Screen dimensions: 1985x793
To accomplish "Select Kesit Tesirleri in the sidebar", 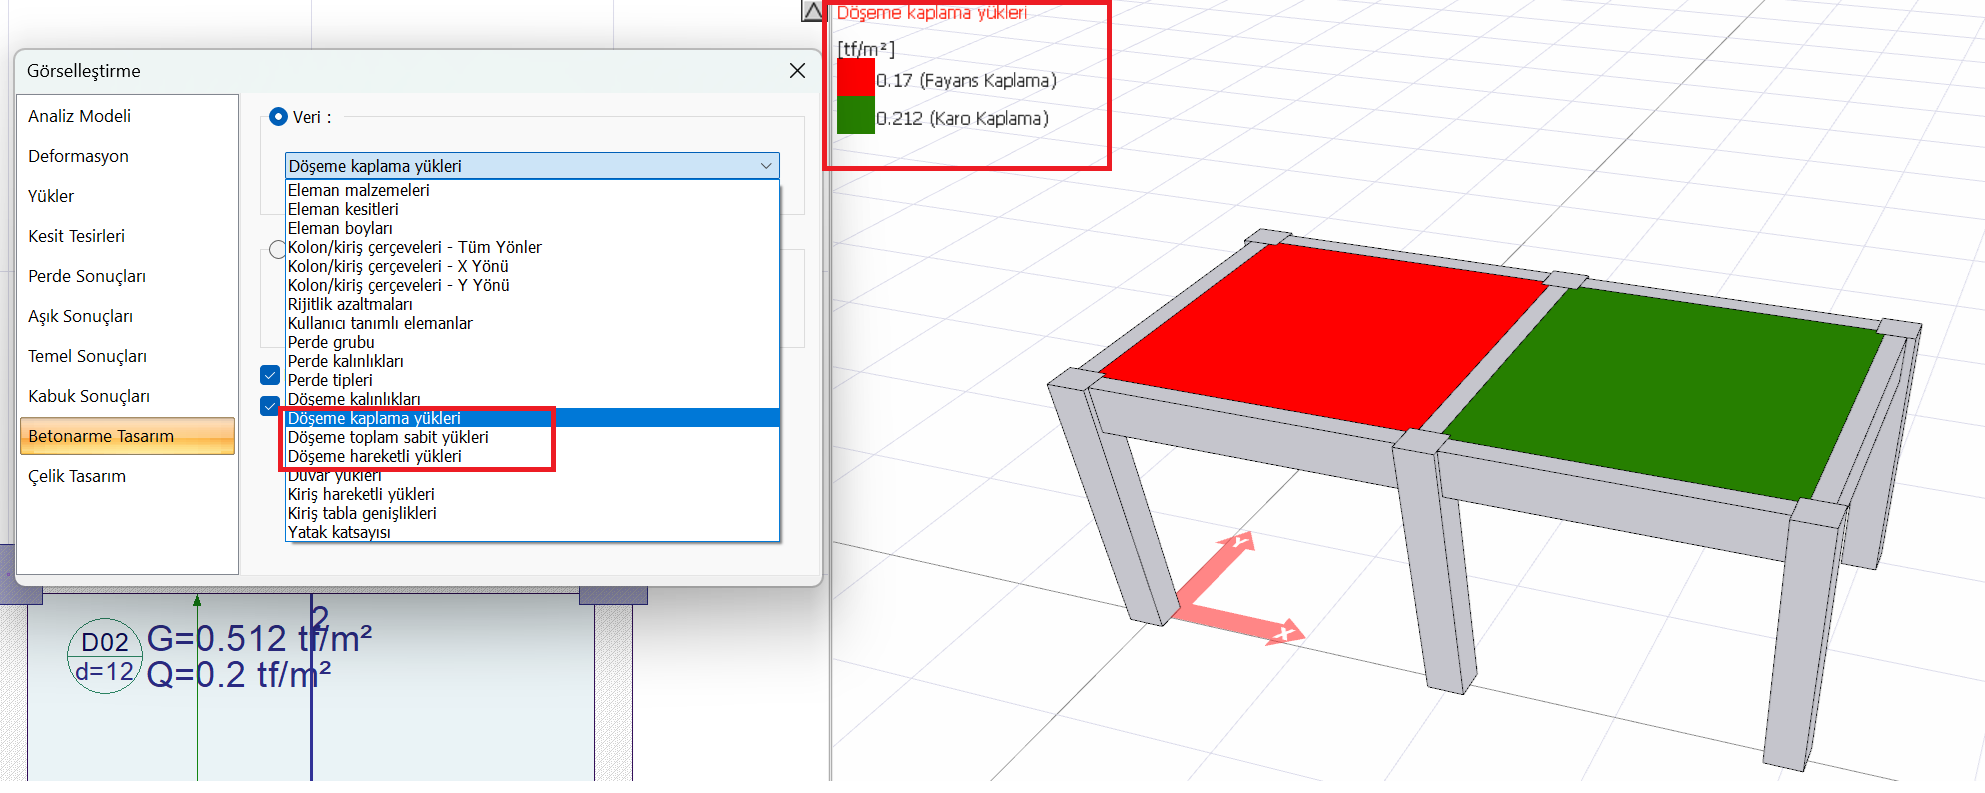I will pyautogui.click(x=77, y=236).
